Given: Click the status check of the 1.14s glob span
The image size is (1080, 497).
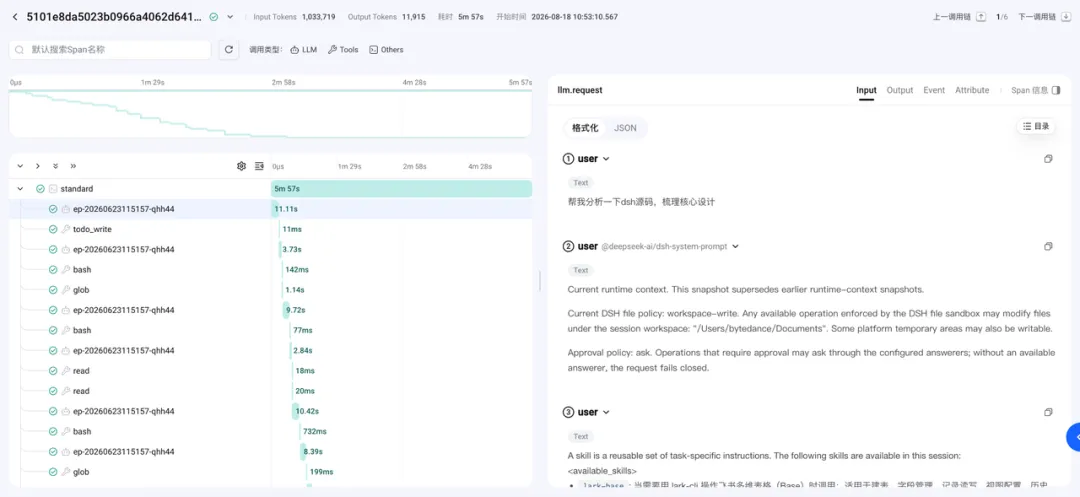Looking at the screenshot, I should 53,290.
